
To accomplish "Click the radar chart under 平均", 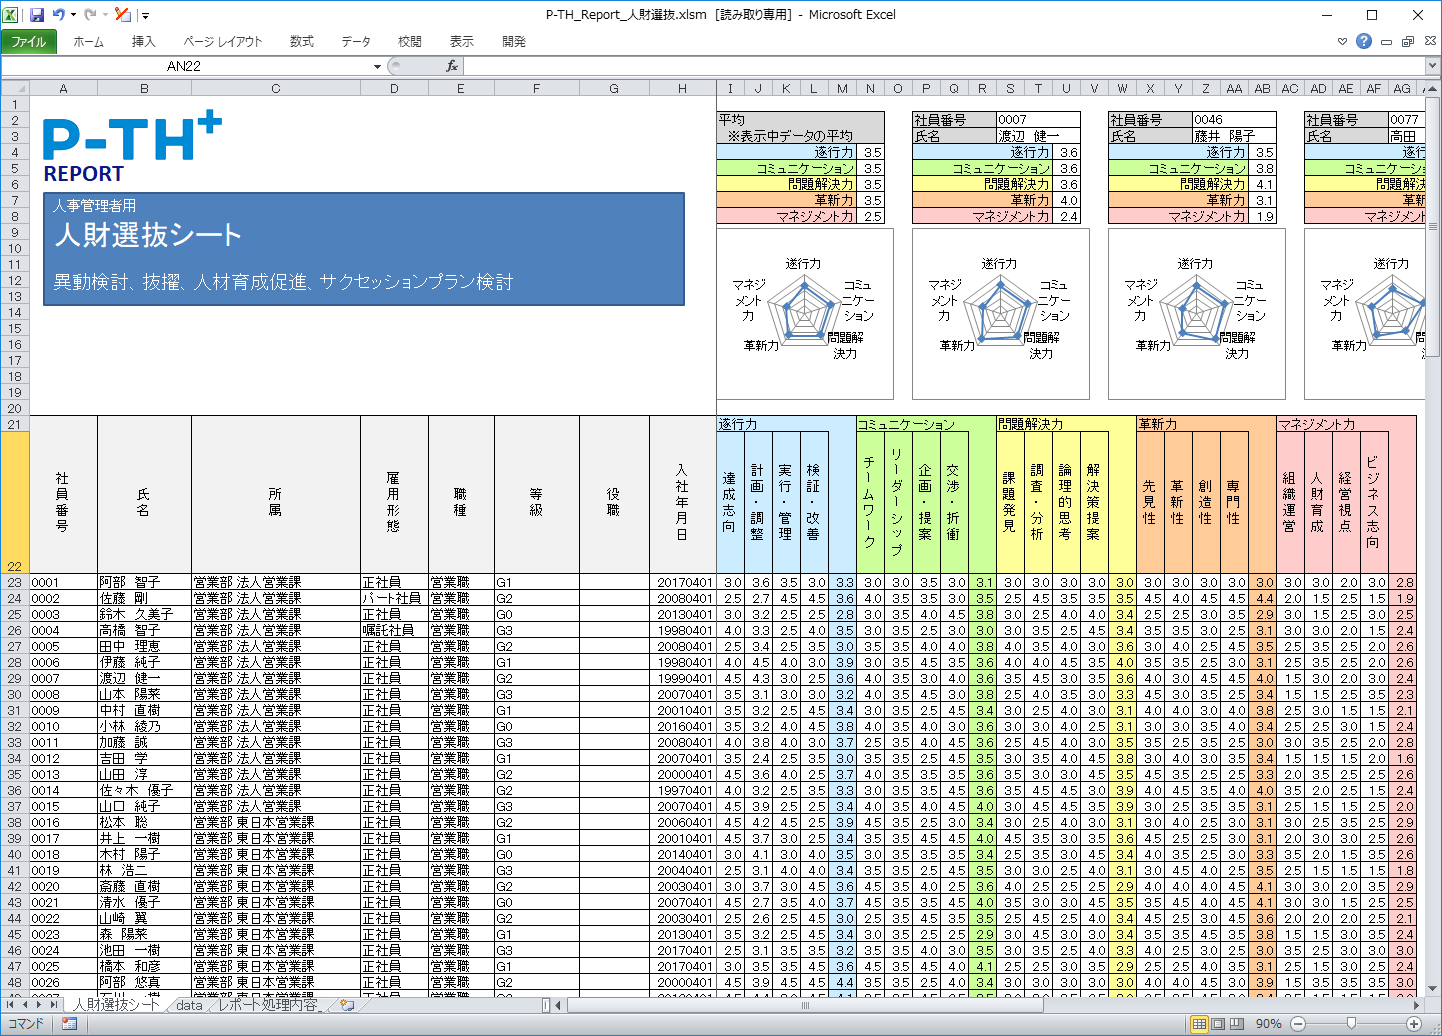I will point(805,313).
